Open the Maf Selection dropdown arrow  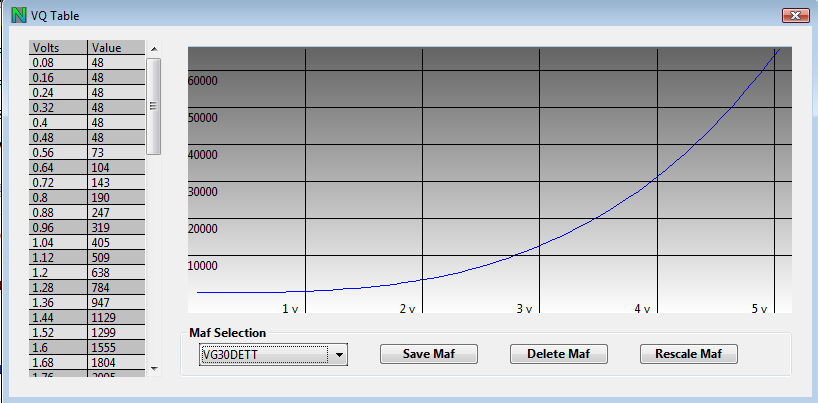(x=339, y=354)
